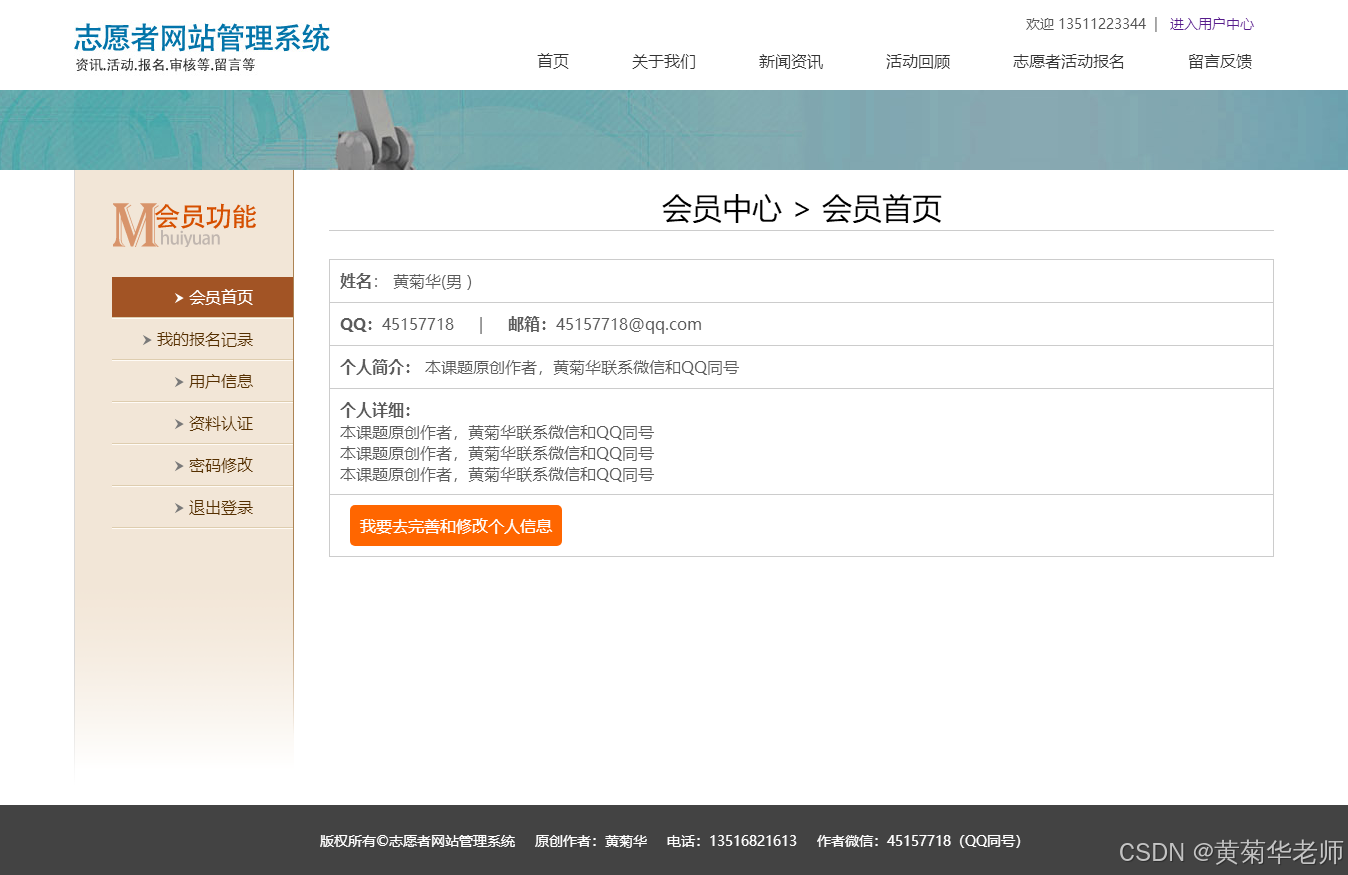Click the 个人简介 label
This screenshot has height=875, width=1348.
(375, 367)
